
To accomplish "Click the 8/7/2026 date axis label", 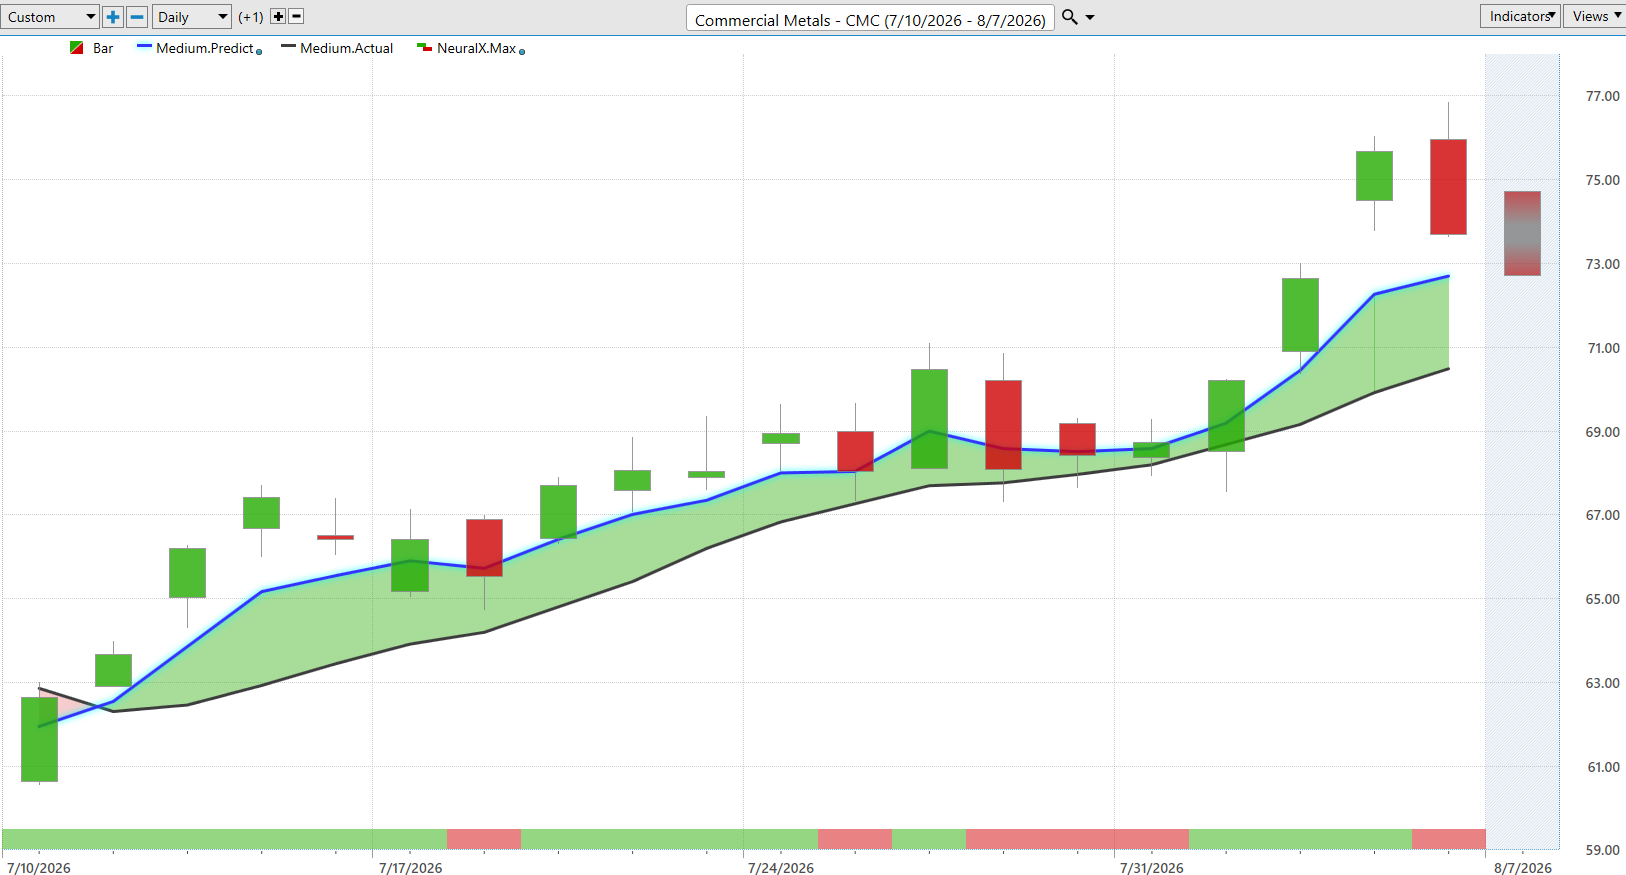I will [x=1523, y=868].
